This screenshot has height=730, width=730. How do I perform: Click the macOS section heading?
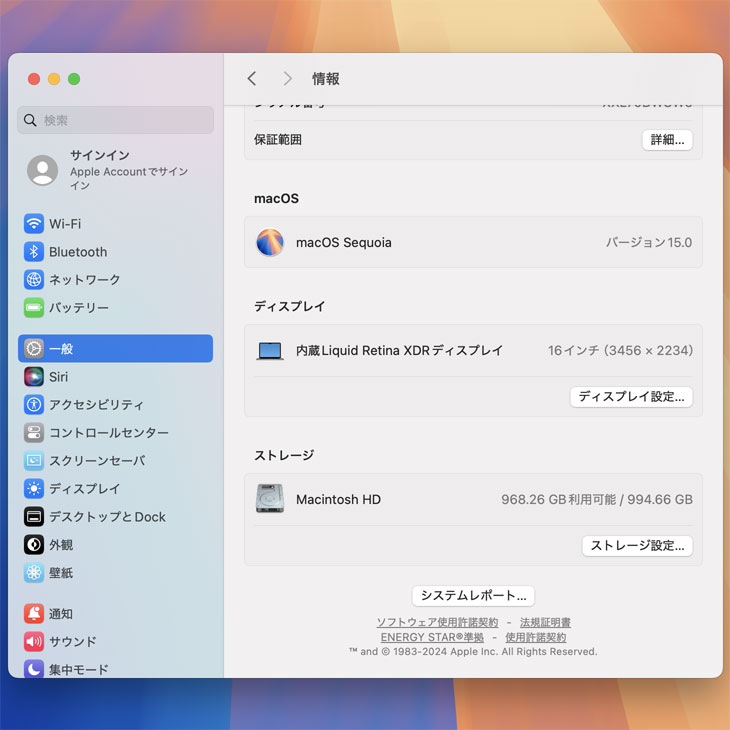click(277, 199)
